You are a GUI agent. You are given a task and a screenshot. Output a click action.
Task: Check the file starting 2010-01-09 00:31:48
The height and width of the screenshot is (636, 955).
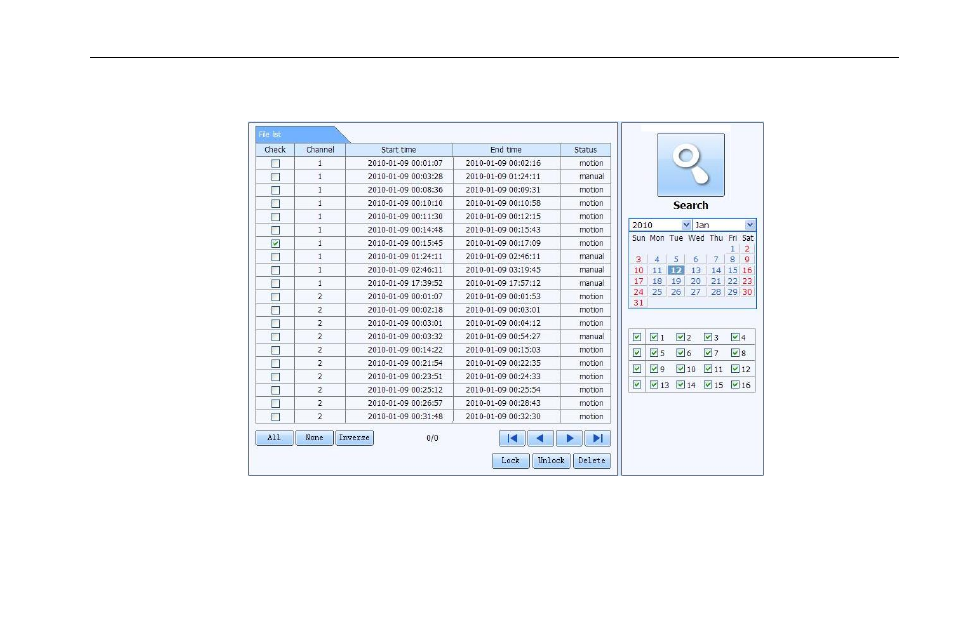[x=275, y=417]
